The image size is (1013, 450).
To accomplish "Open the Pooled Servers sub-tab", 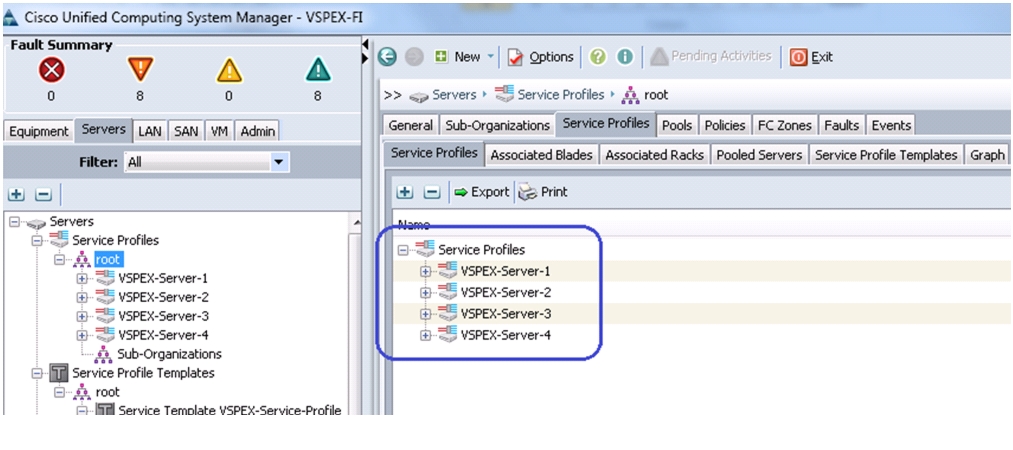I will [759, 155].
